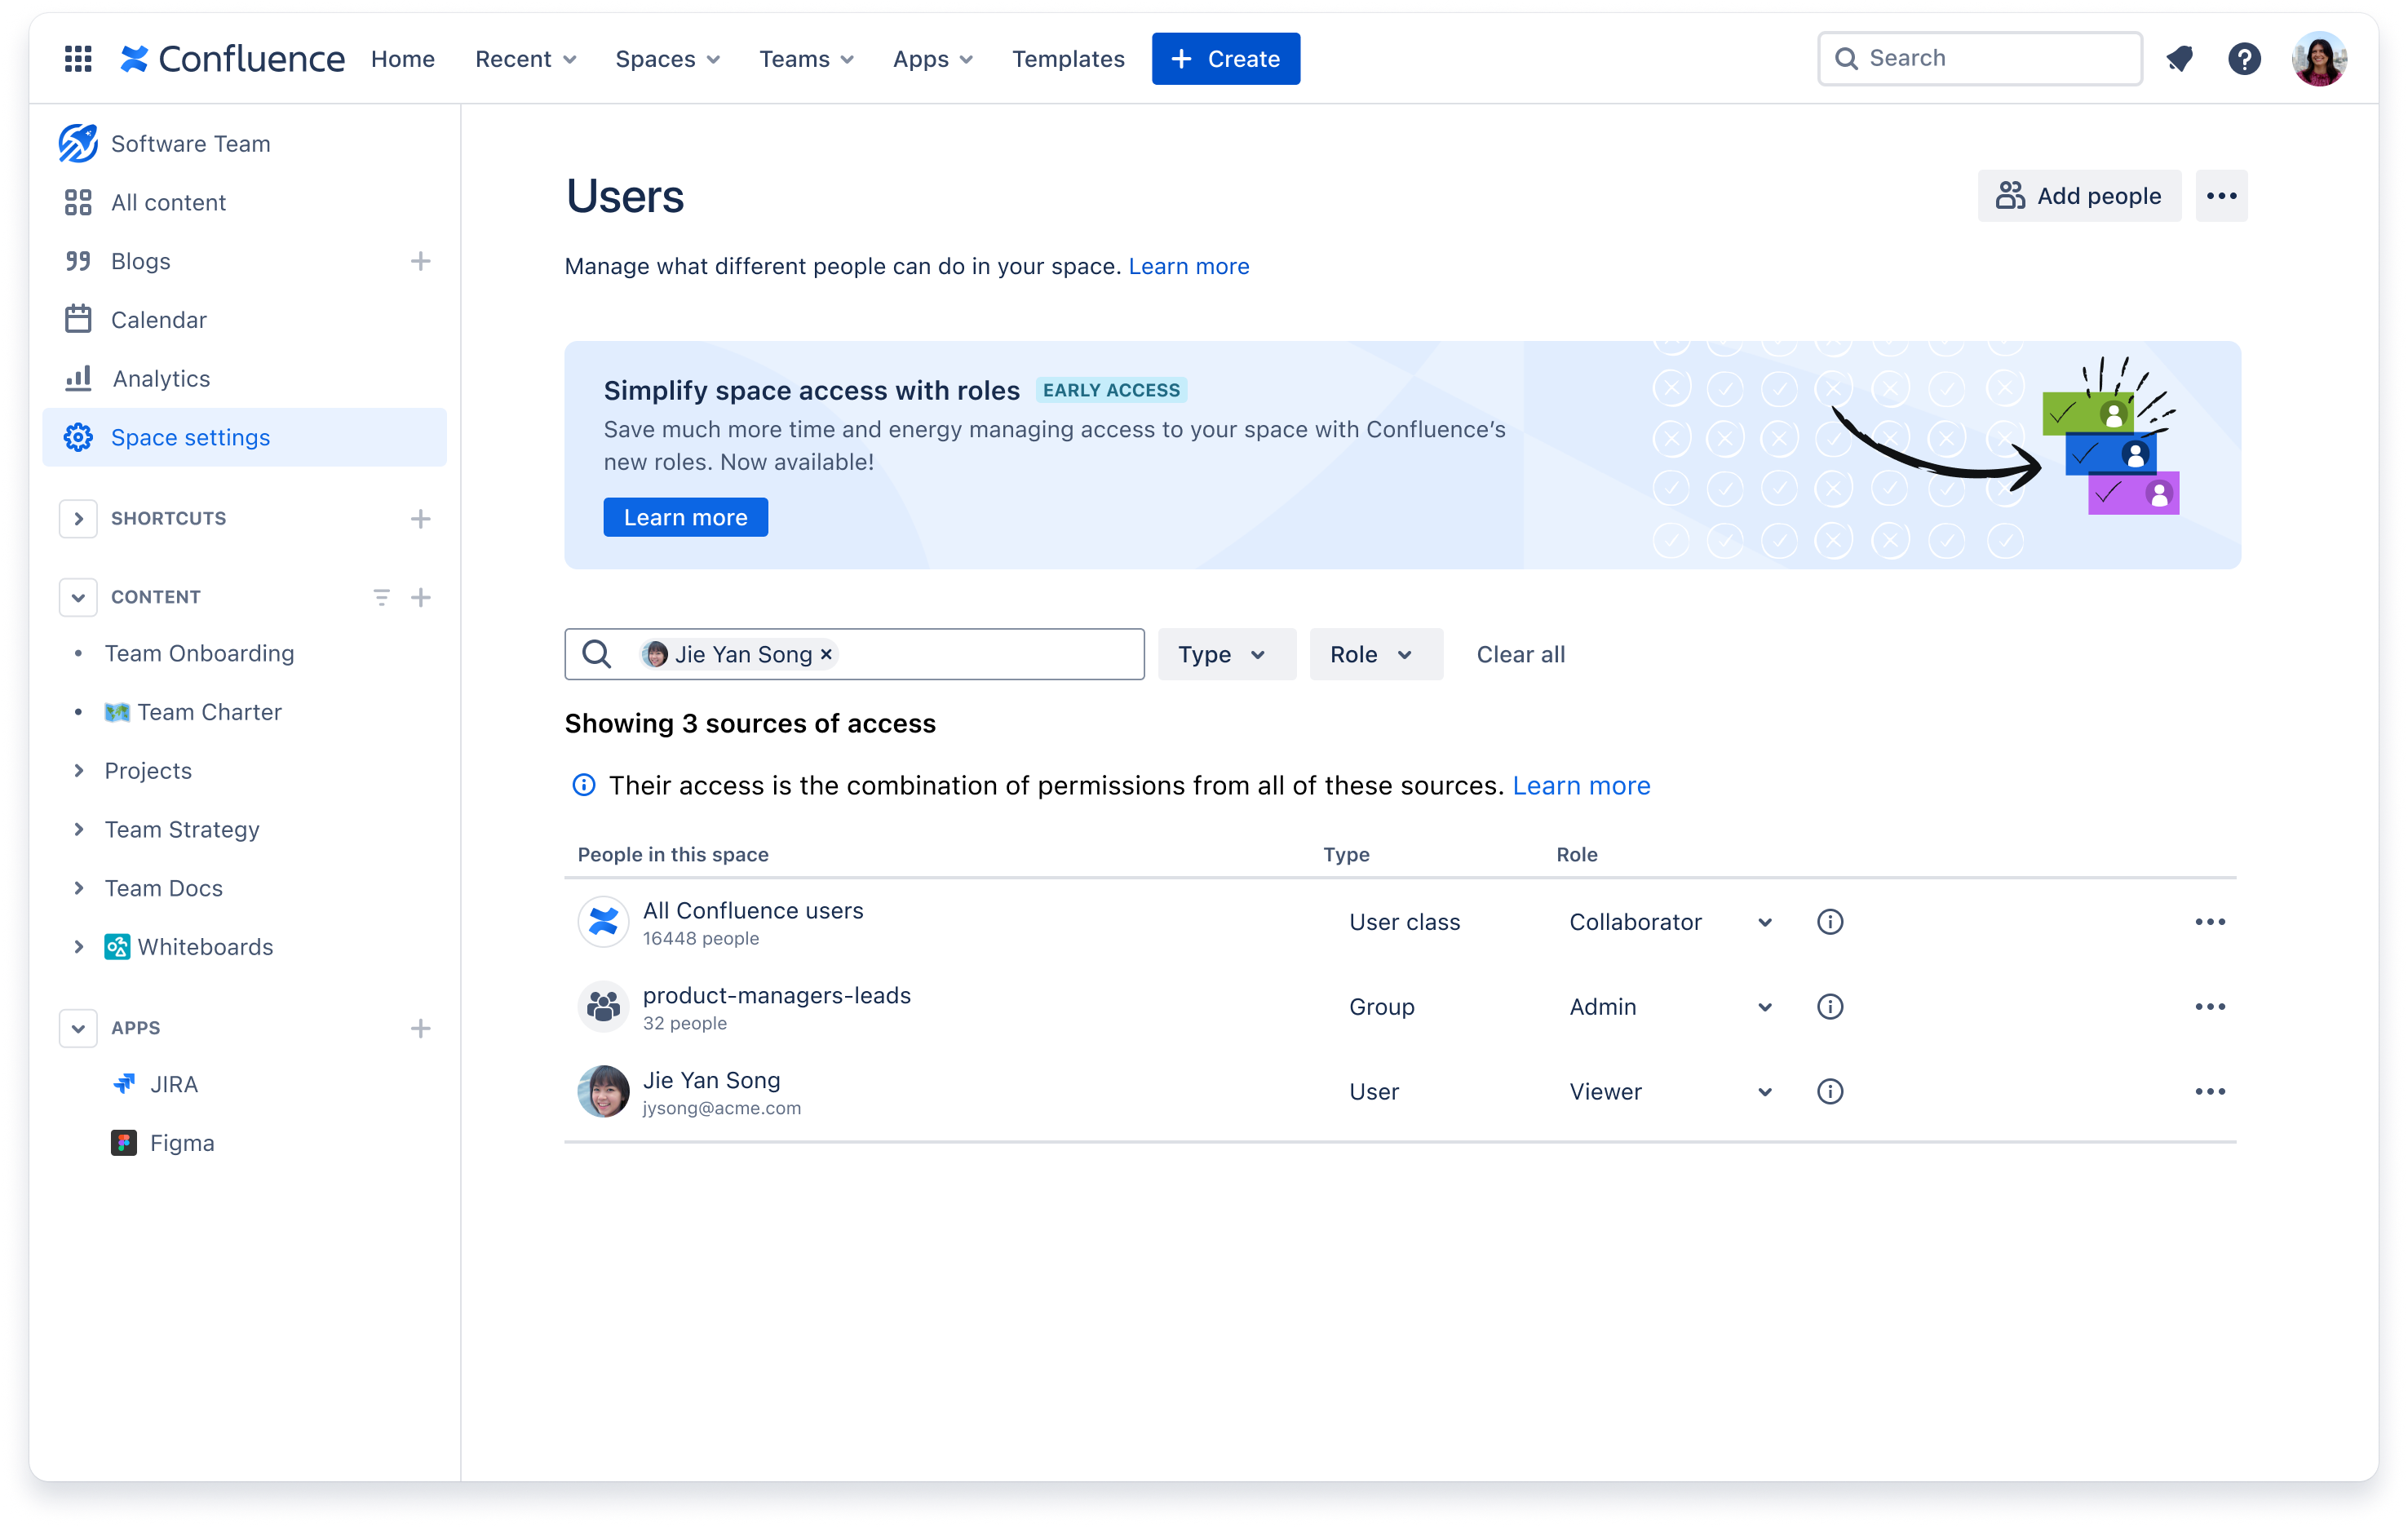Open the help question mark icon
The width and height of the screenshot is (2408, 1527).
tap(2245, 58)
